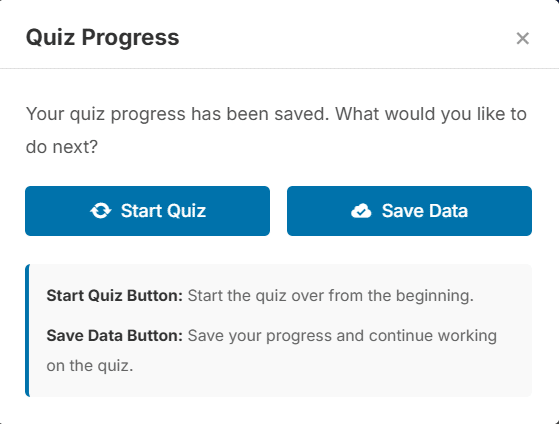Image resolution: width=559 pixels, height=424 pixels.
Task: Select the word Quiz in dialog title
Action: tap(51, 38)
